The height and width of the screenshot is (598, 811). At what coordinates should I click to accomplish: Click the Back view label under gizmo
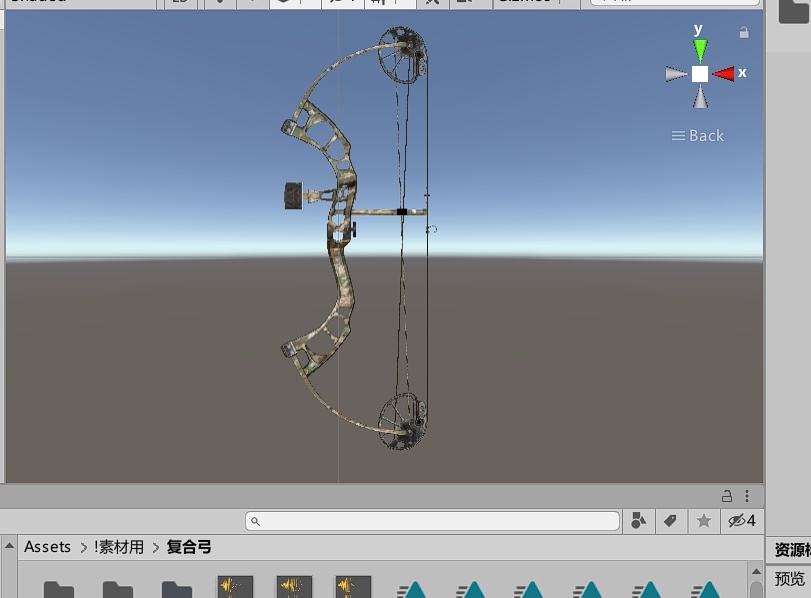click(x=706, y=136)
